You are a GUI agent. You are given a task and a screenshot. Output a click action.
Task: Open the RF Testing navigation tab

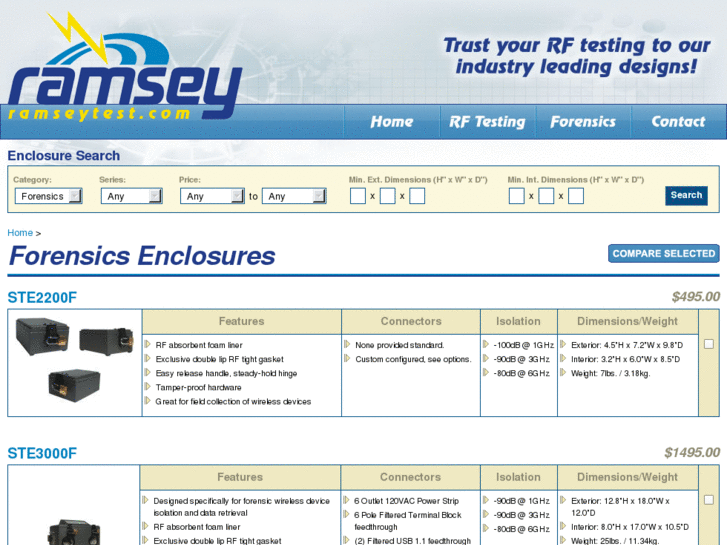pos(487,122)
